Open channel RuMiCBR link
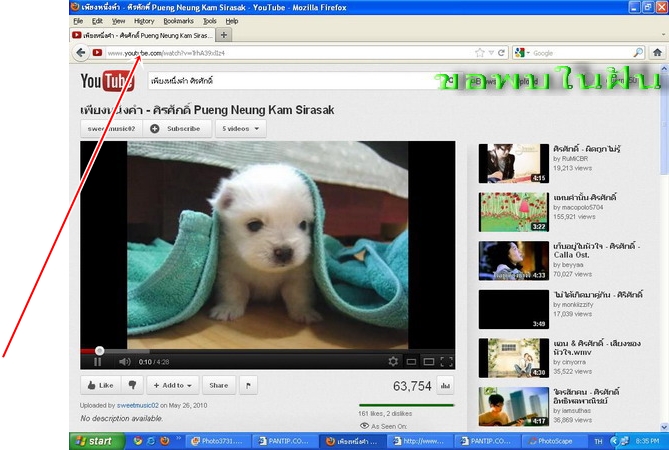669x450 pixels. (x=575, y=159)
